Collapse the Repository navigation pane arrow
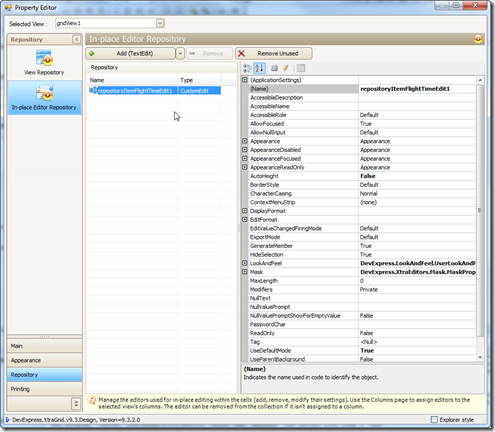The image size is (495, 432). (76, 39)
